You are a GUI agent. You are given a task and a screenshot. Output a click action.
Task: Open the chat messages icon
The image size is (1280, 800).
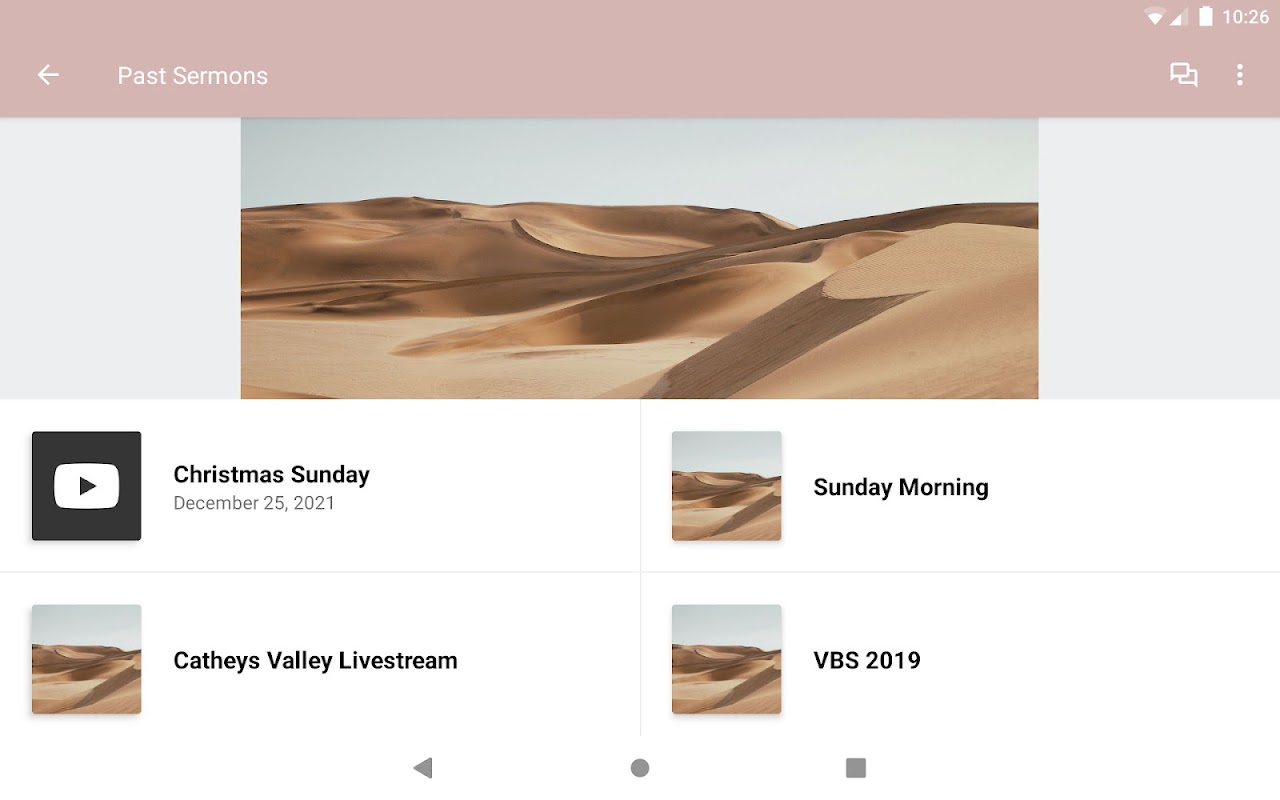click(x=1184, y=75)
